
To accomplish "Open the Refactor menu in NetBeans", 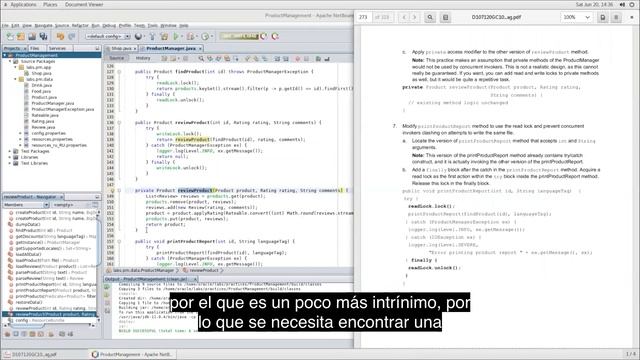I will point(80,25).
